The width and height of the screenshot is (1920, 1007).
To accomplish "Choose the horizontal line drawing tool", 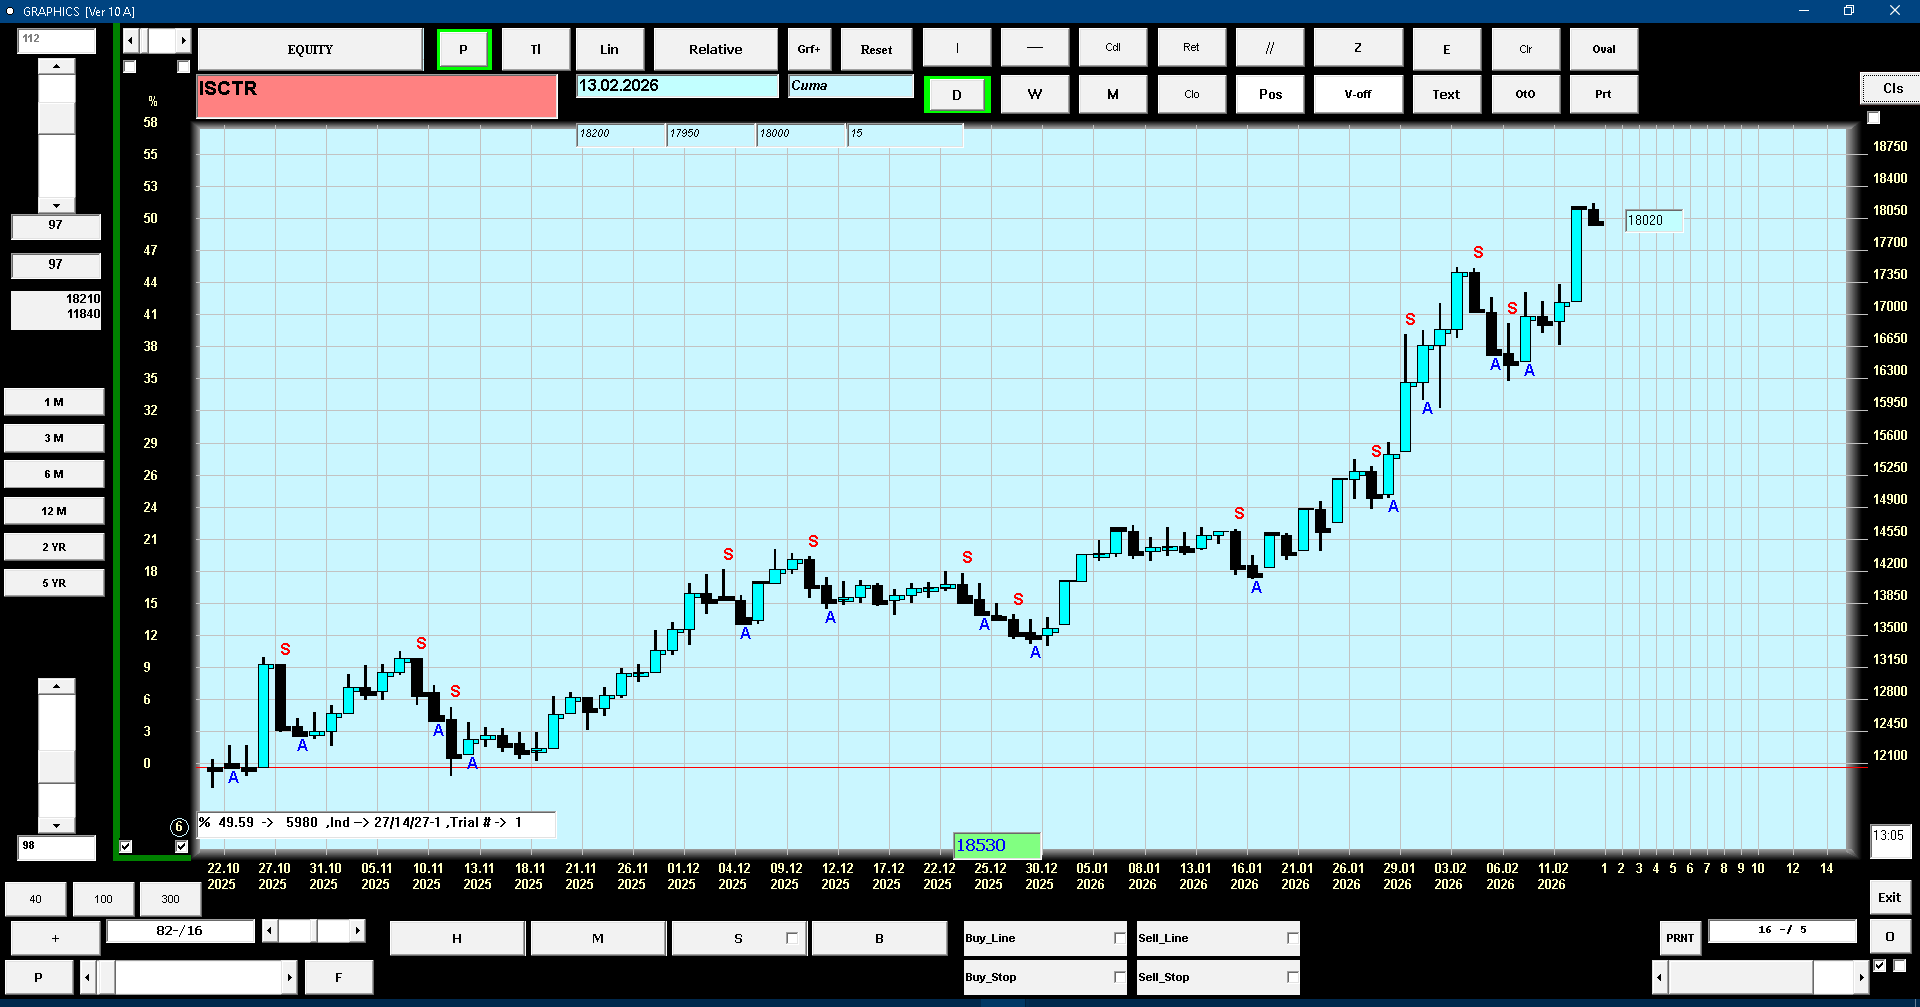I will click(x=1034, y=48).
